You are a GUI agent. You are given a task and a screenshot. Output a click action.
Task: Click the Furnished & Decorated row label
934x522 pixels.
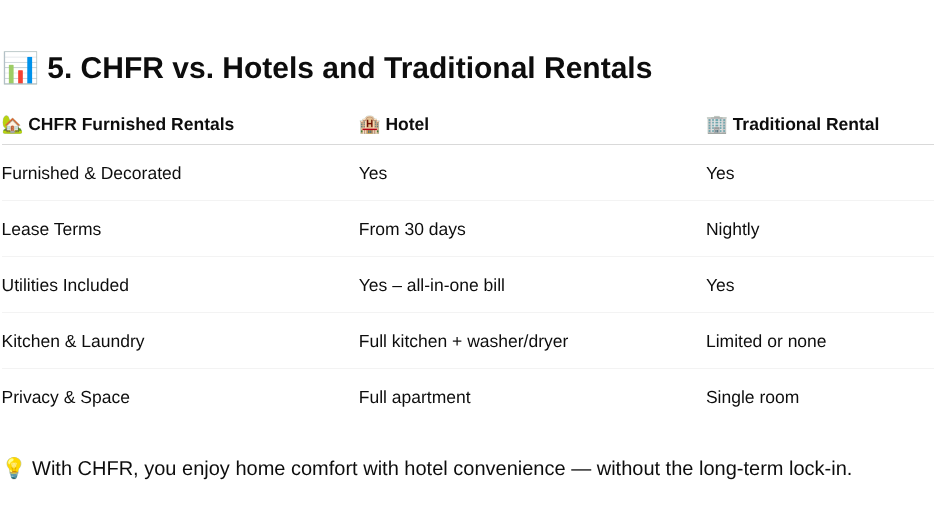point(91,173)
